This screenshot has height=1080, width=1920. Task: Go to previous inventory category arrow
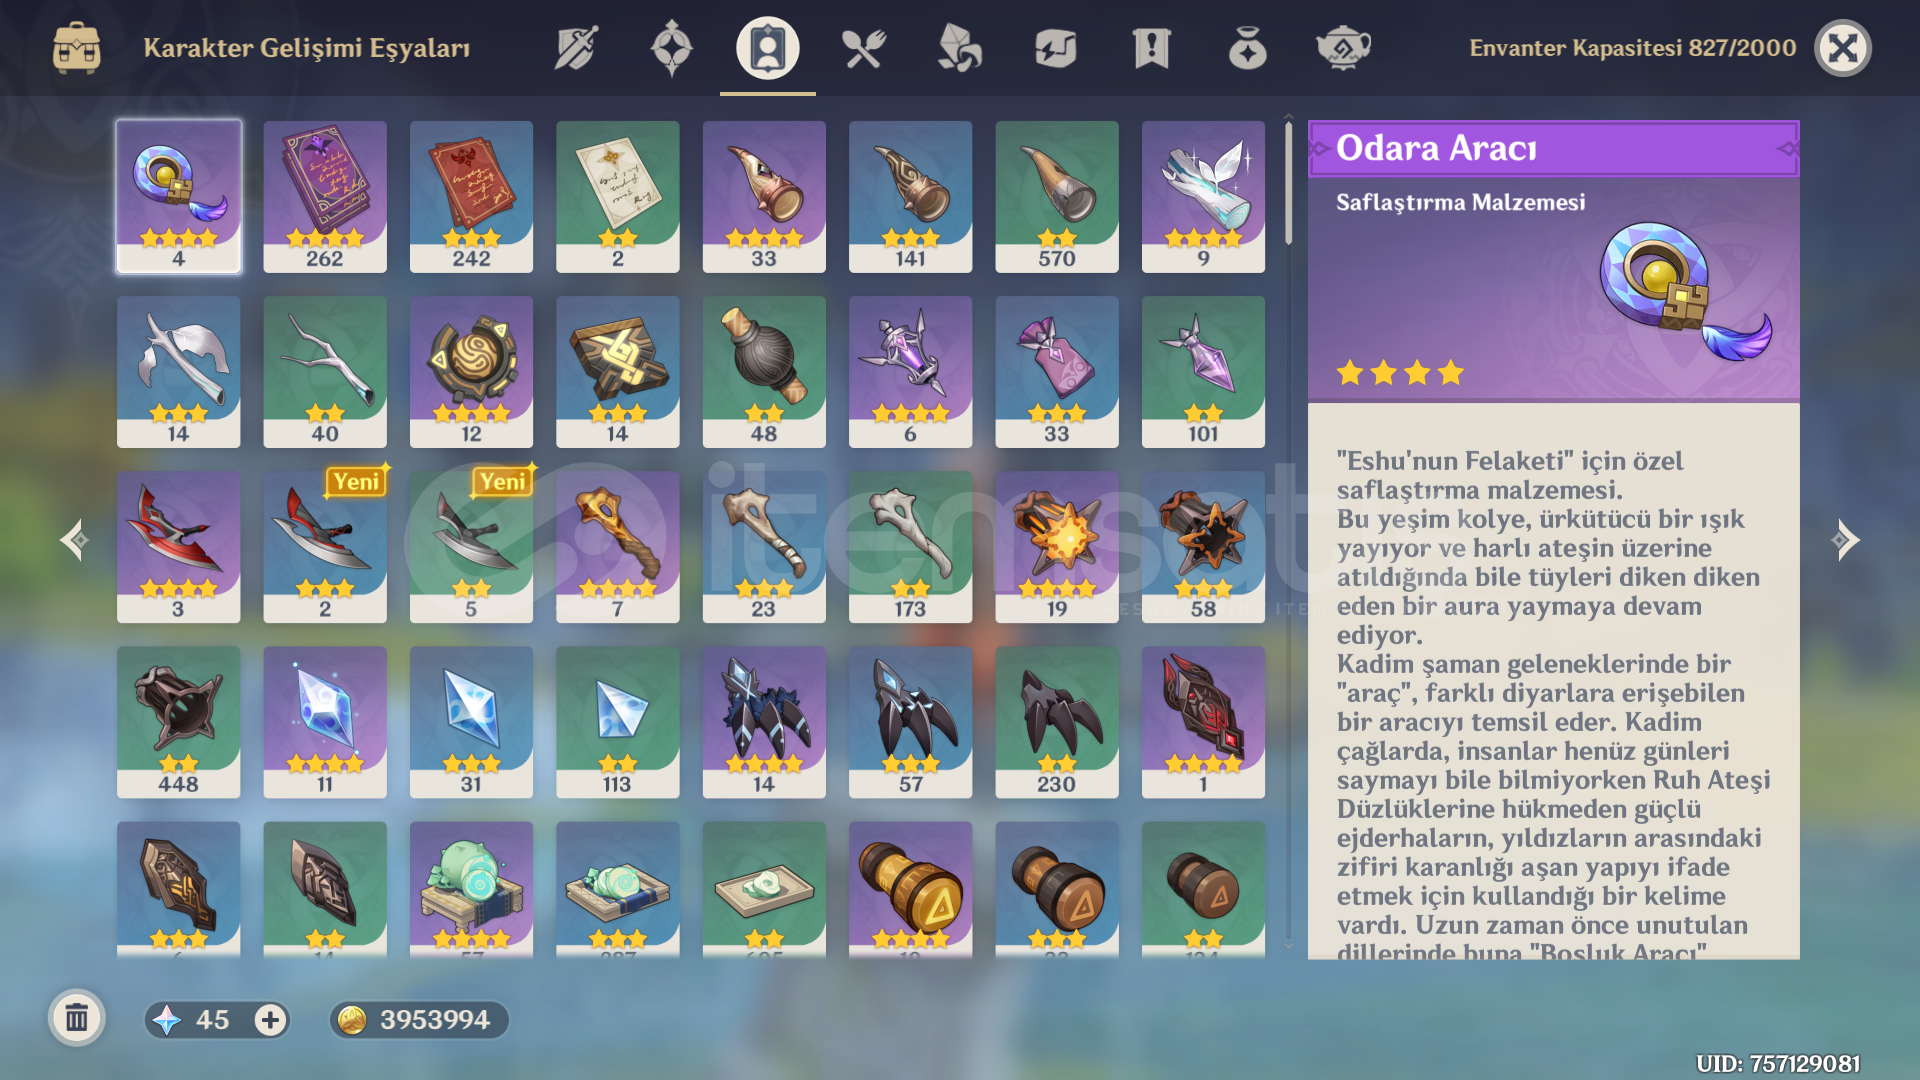74,540
